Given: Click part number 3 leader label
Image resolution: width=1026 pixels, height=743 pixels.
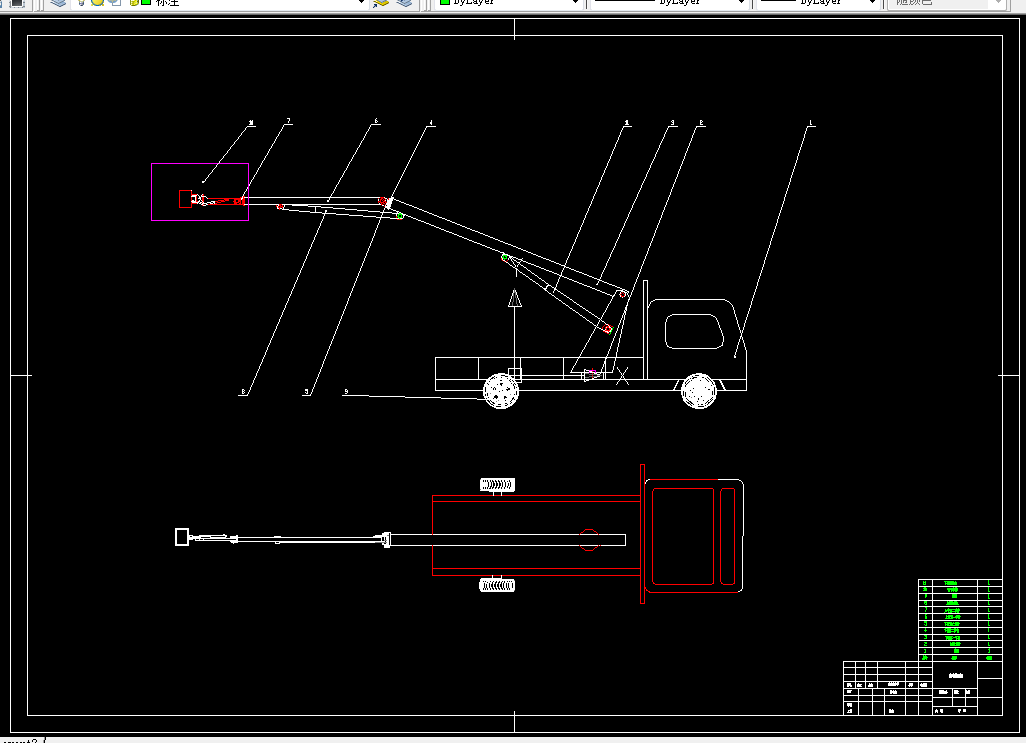Looking at the screenshot, I should (673, 123).
